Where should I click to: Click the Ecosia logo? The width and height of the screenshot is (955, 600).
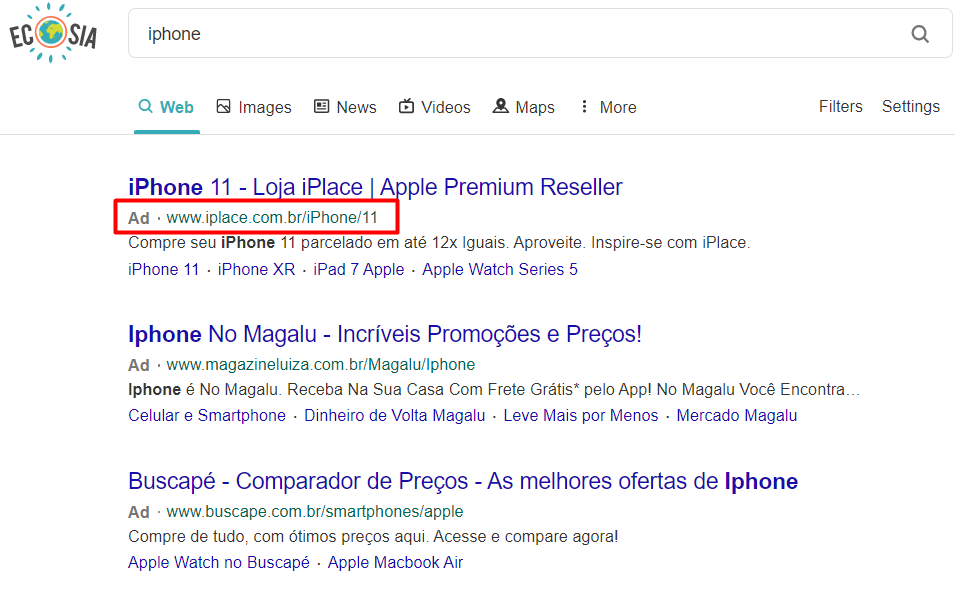[52, 33]
